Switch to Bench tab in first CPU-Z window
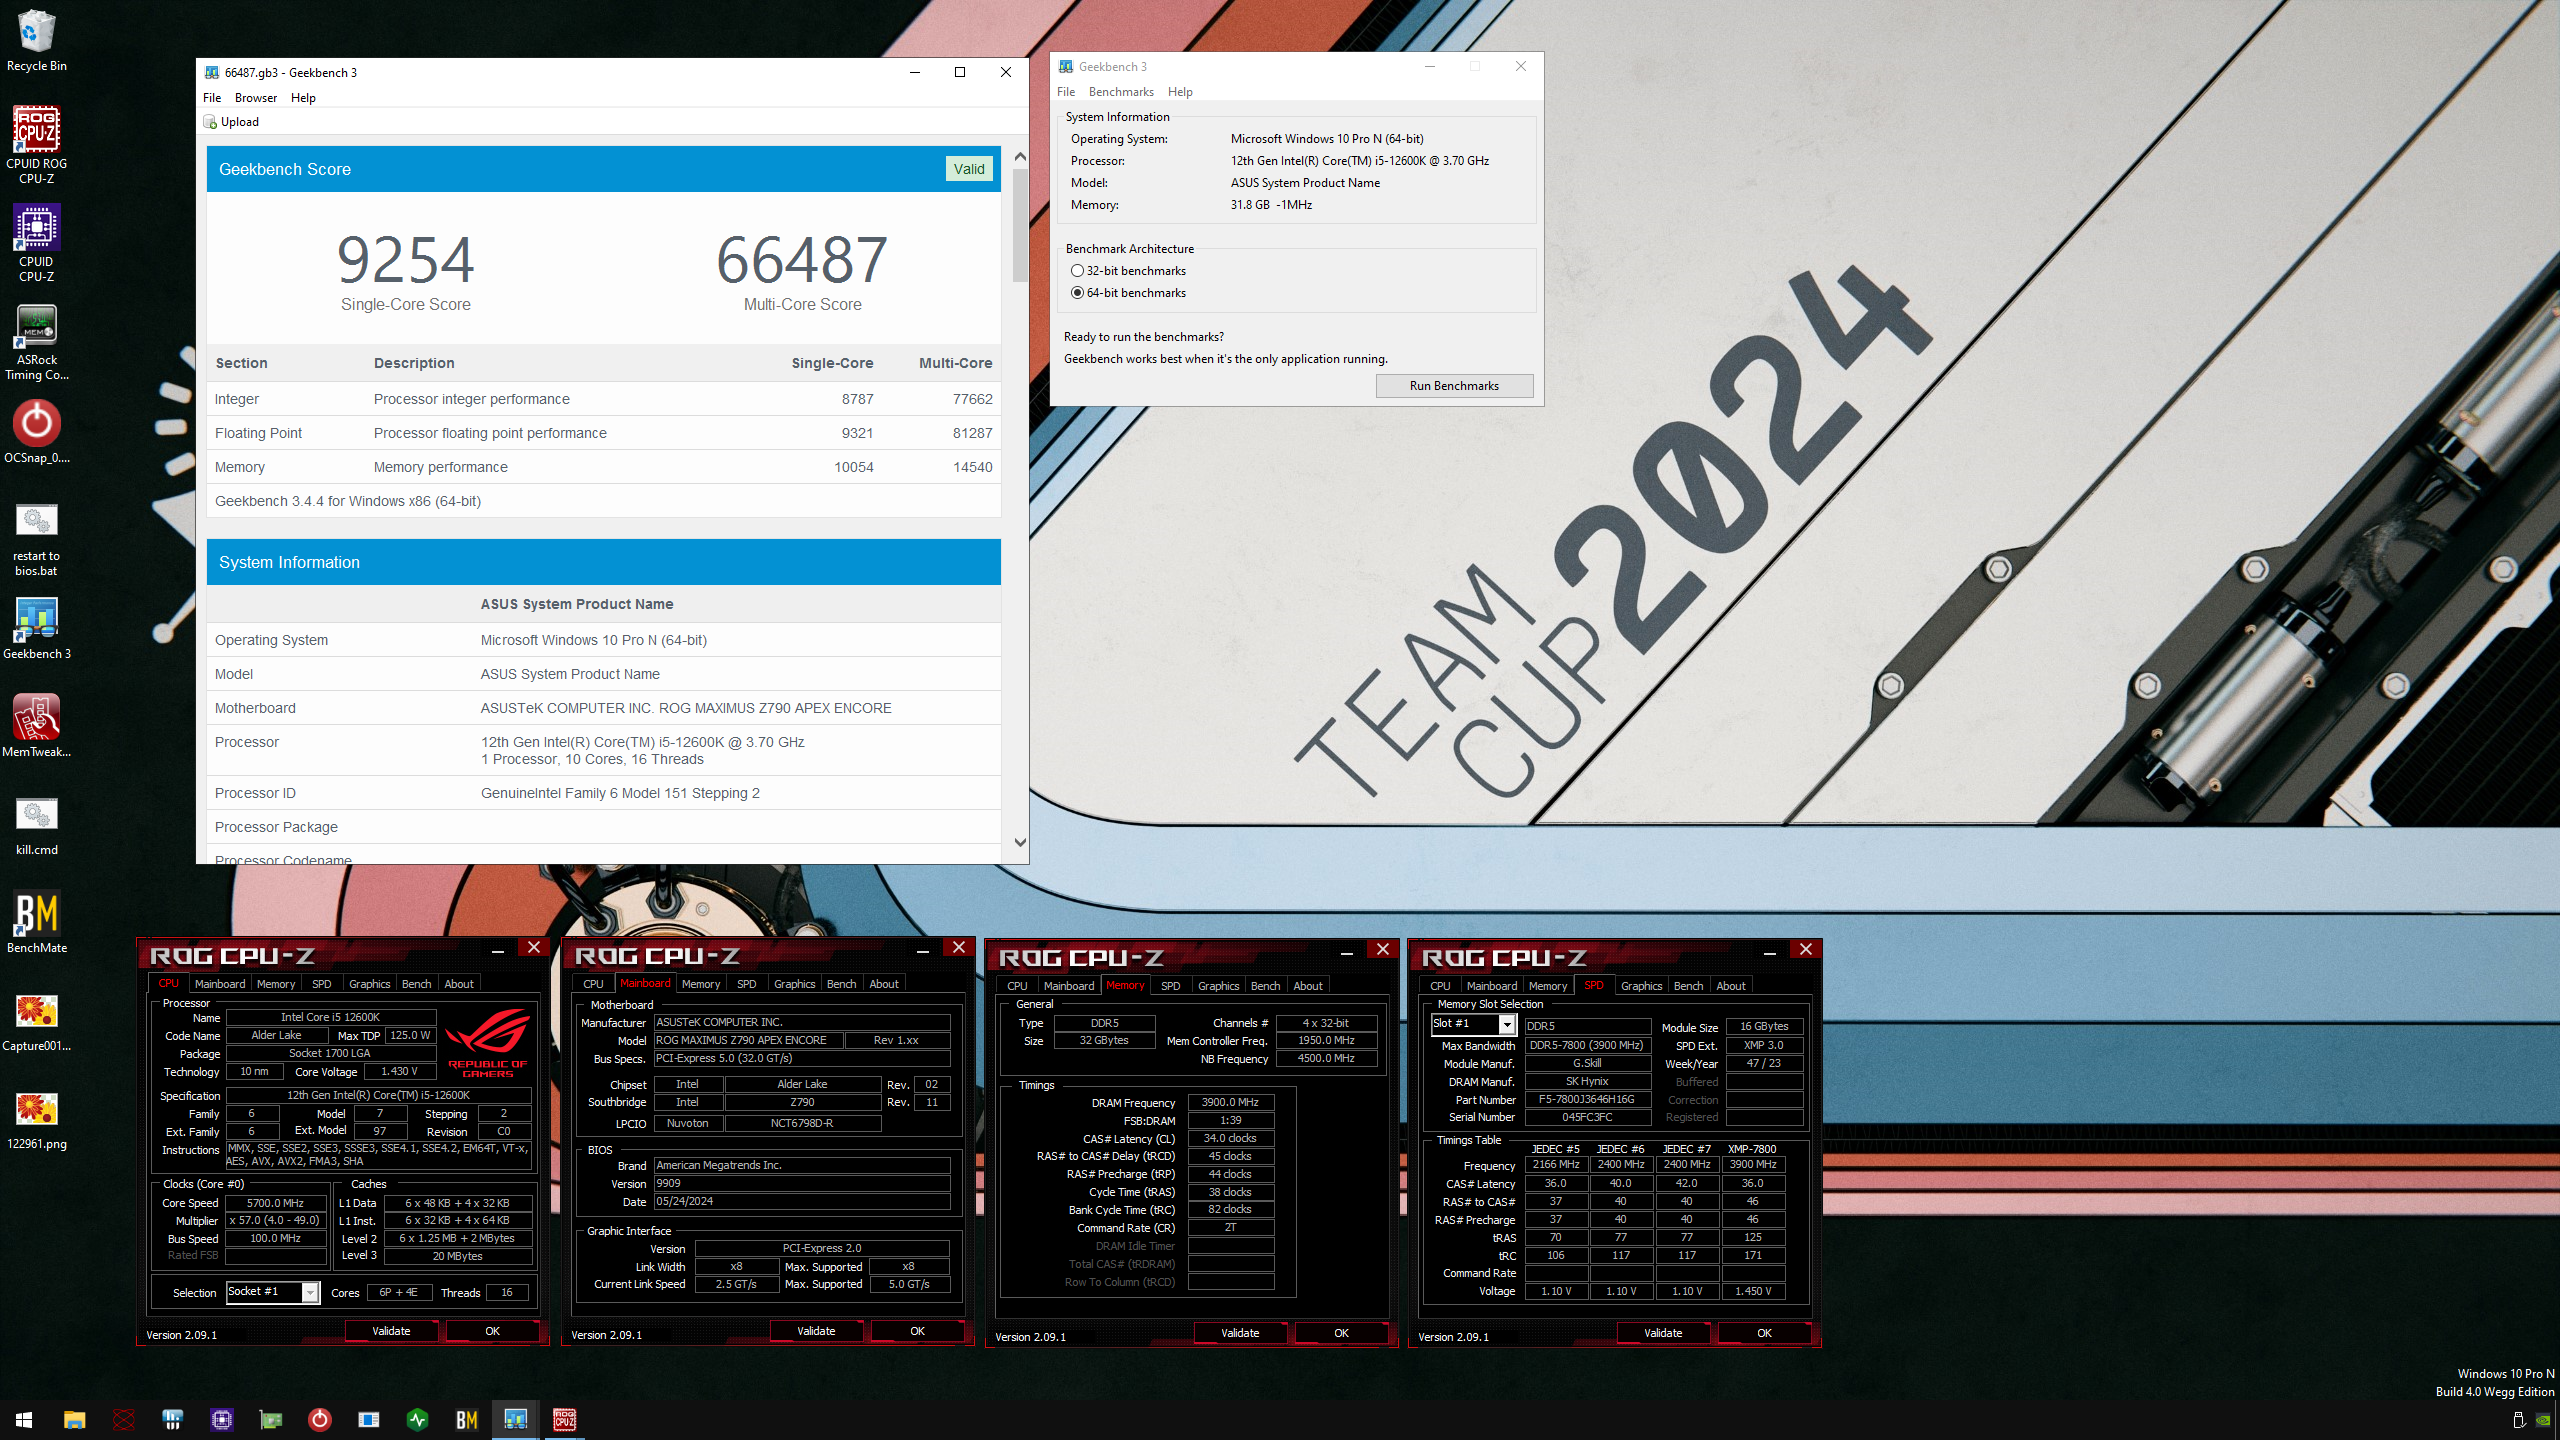The image size is (2560, 1440). (x=417, y=984)
